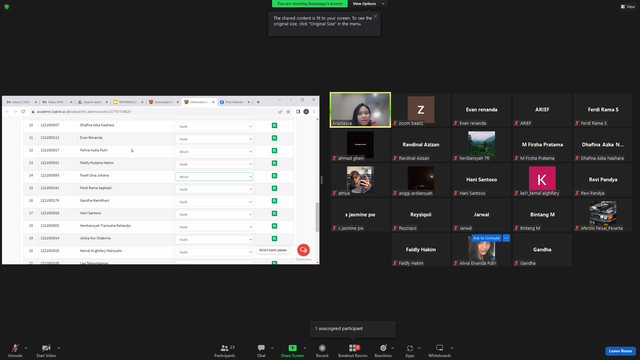Open attendance dropdown for Evan Renanda
Viewport: 640px width, 360px height.
pos(214,139)
